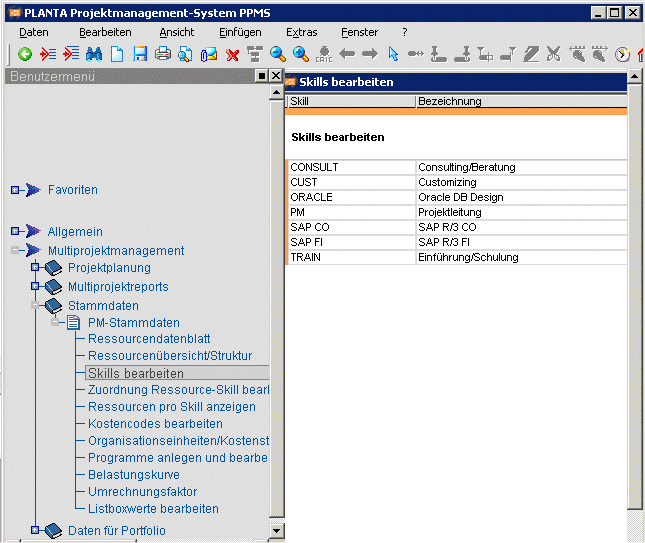Open the Extras menu
This screenshot has height=543, width=645.
[x=302, y=32]
